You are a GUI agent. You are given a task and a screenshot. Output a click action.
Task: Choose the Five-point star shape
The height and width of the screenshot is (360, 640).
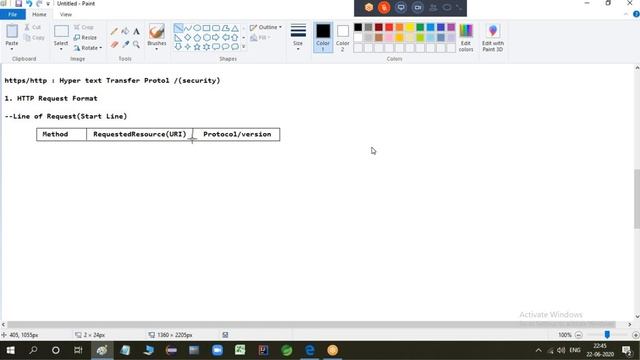[x=197, y=47]
